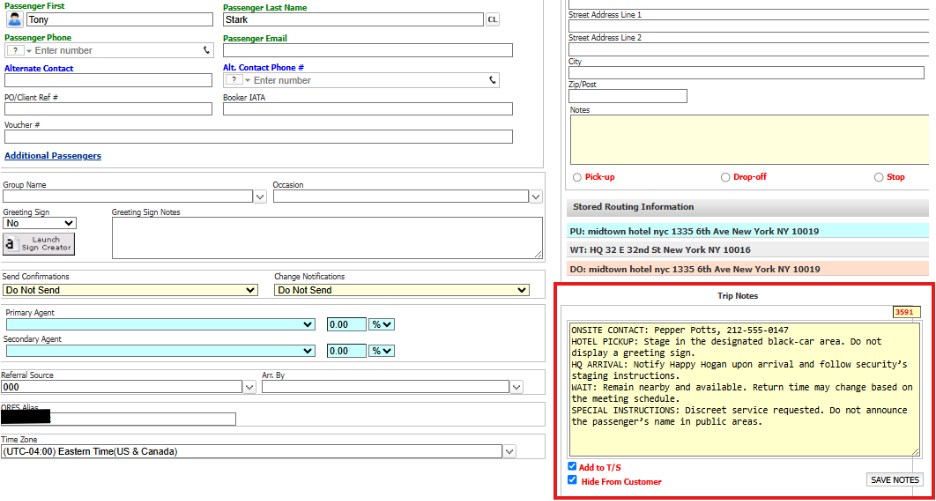Click the Passenger Email field
The image size is (936, 501).
click(368, 50)
